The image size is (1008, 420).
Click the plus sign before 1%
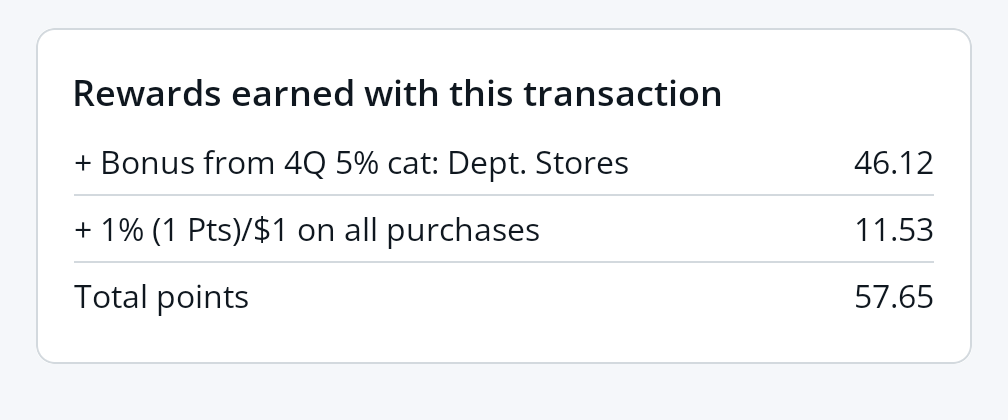(83, 230)
